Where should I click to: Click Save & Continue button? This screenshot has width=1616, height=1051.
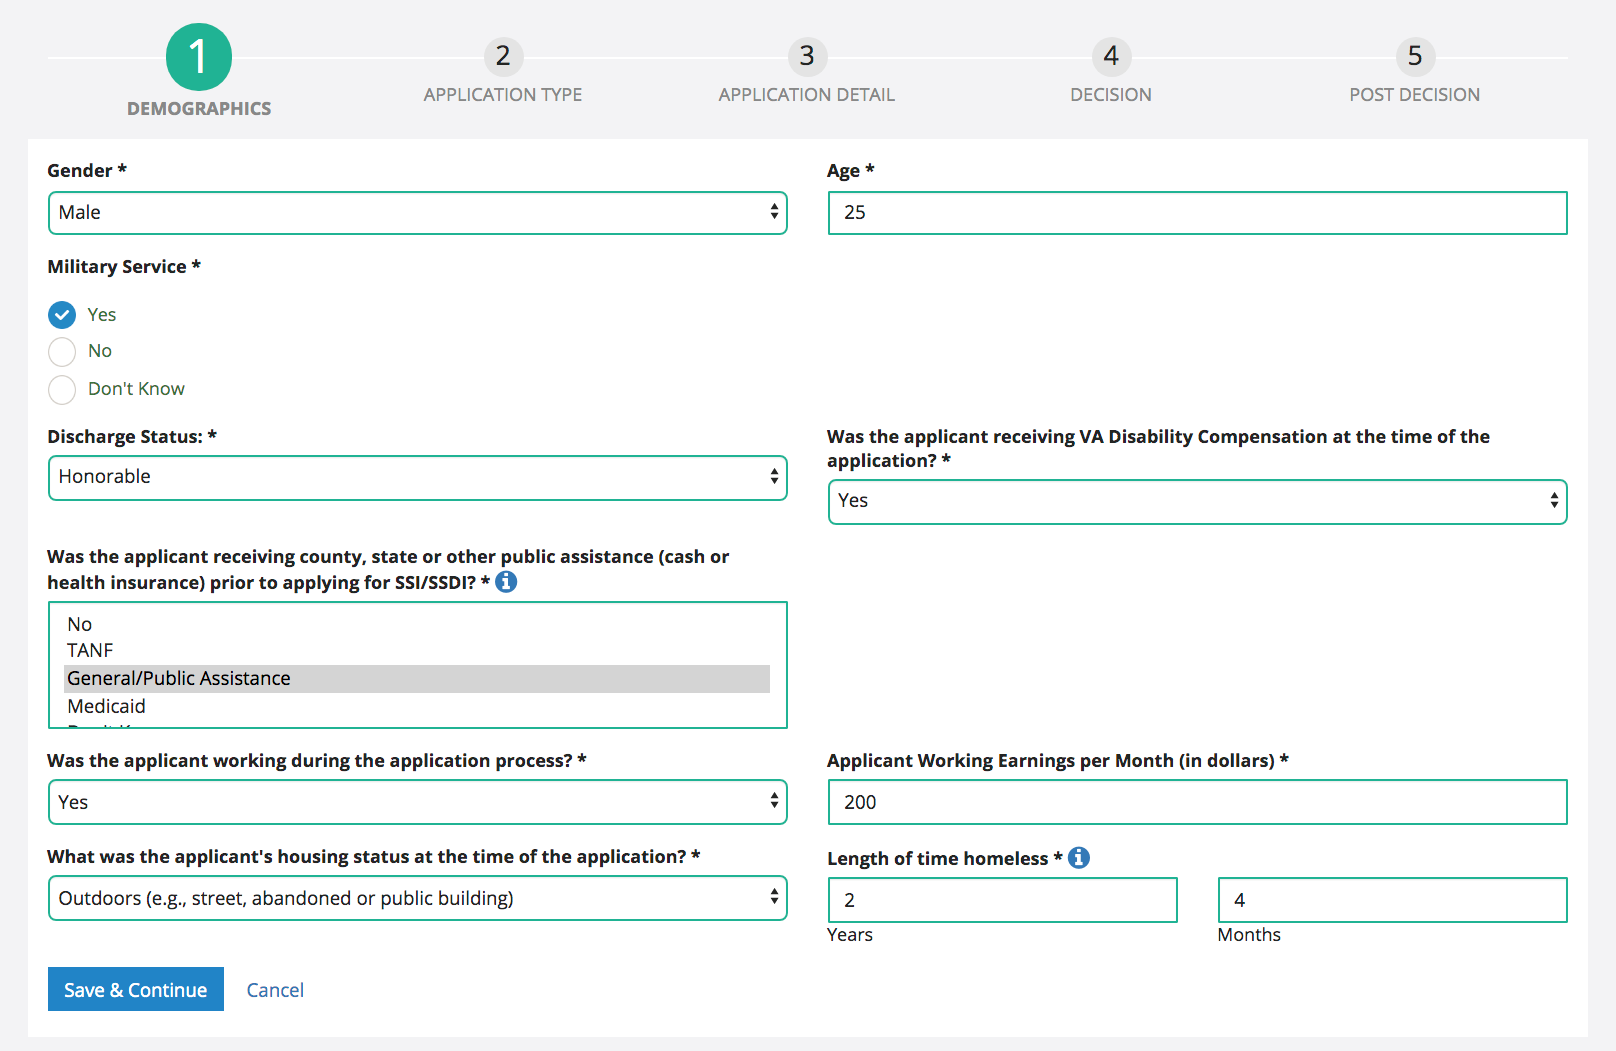pyautogui.click(x=136, y=989)
